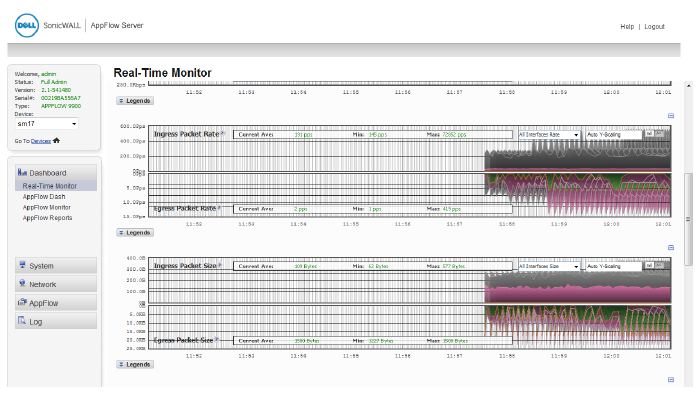Click the AppFlow section icon
Viewport: 700px width, 411px height.
22,302
